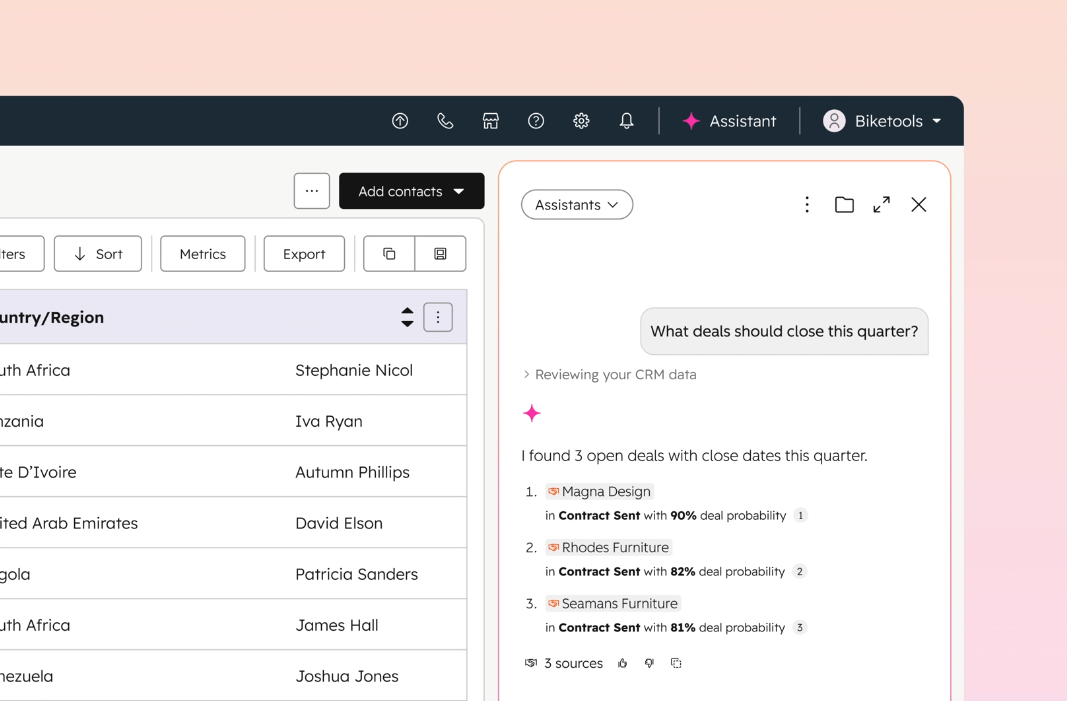Image resolution: width=1067 pixels, height=701 pixels.
Task: Open the Metrics button
Action: click(x=203, y=254)
